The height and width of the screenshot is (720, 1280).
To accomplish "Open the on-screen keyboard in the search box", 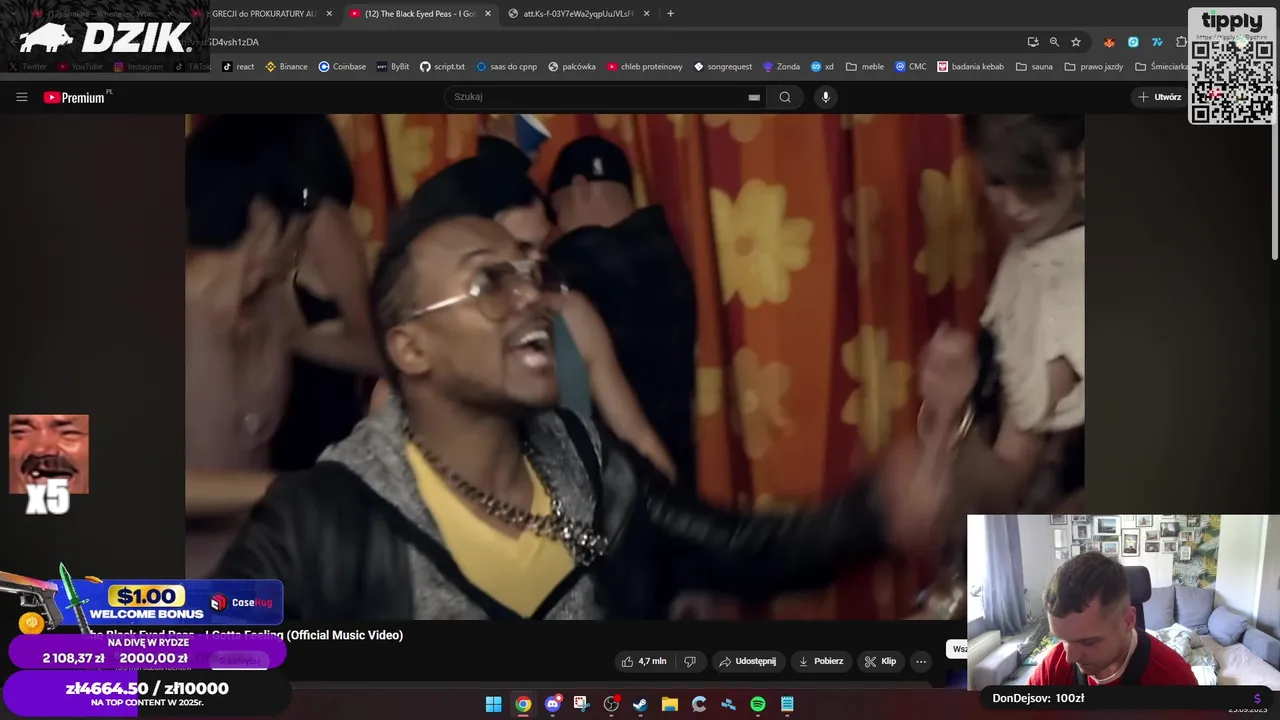I will tap(754, 97).
